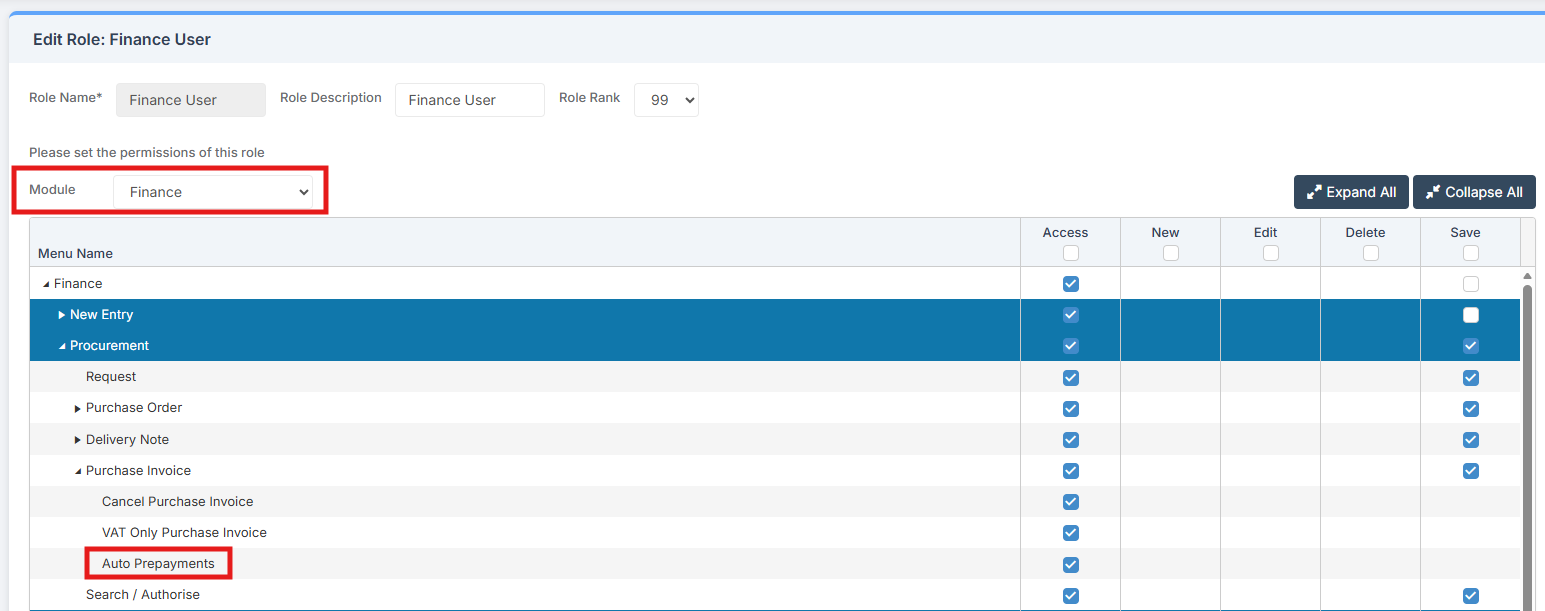Uncheck Save for the Request row
The width and height of the screenshot is (1545, 611).
click(1470, 378)
